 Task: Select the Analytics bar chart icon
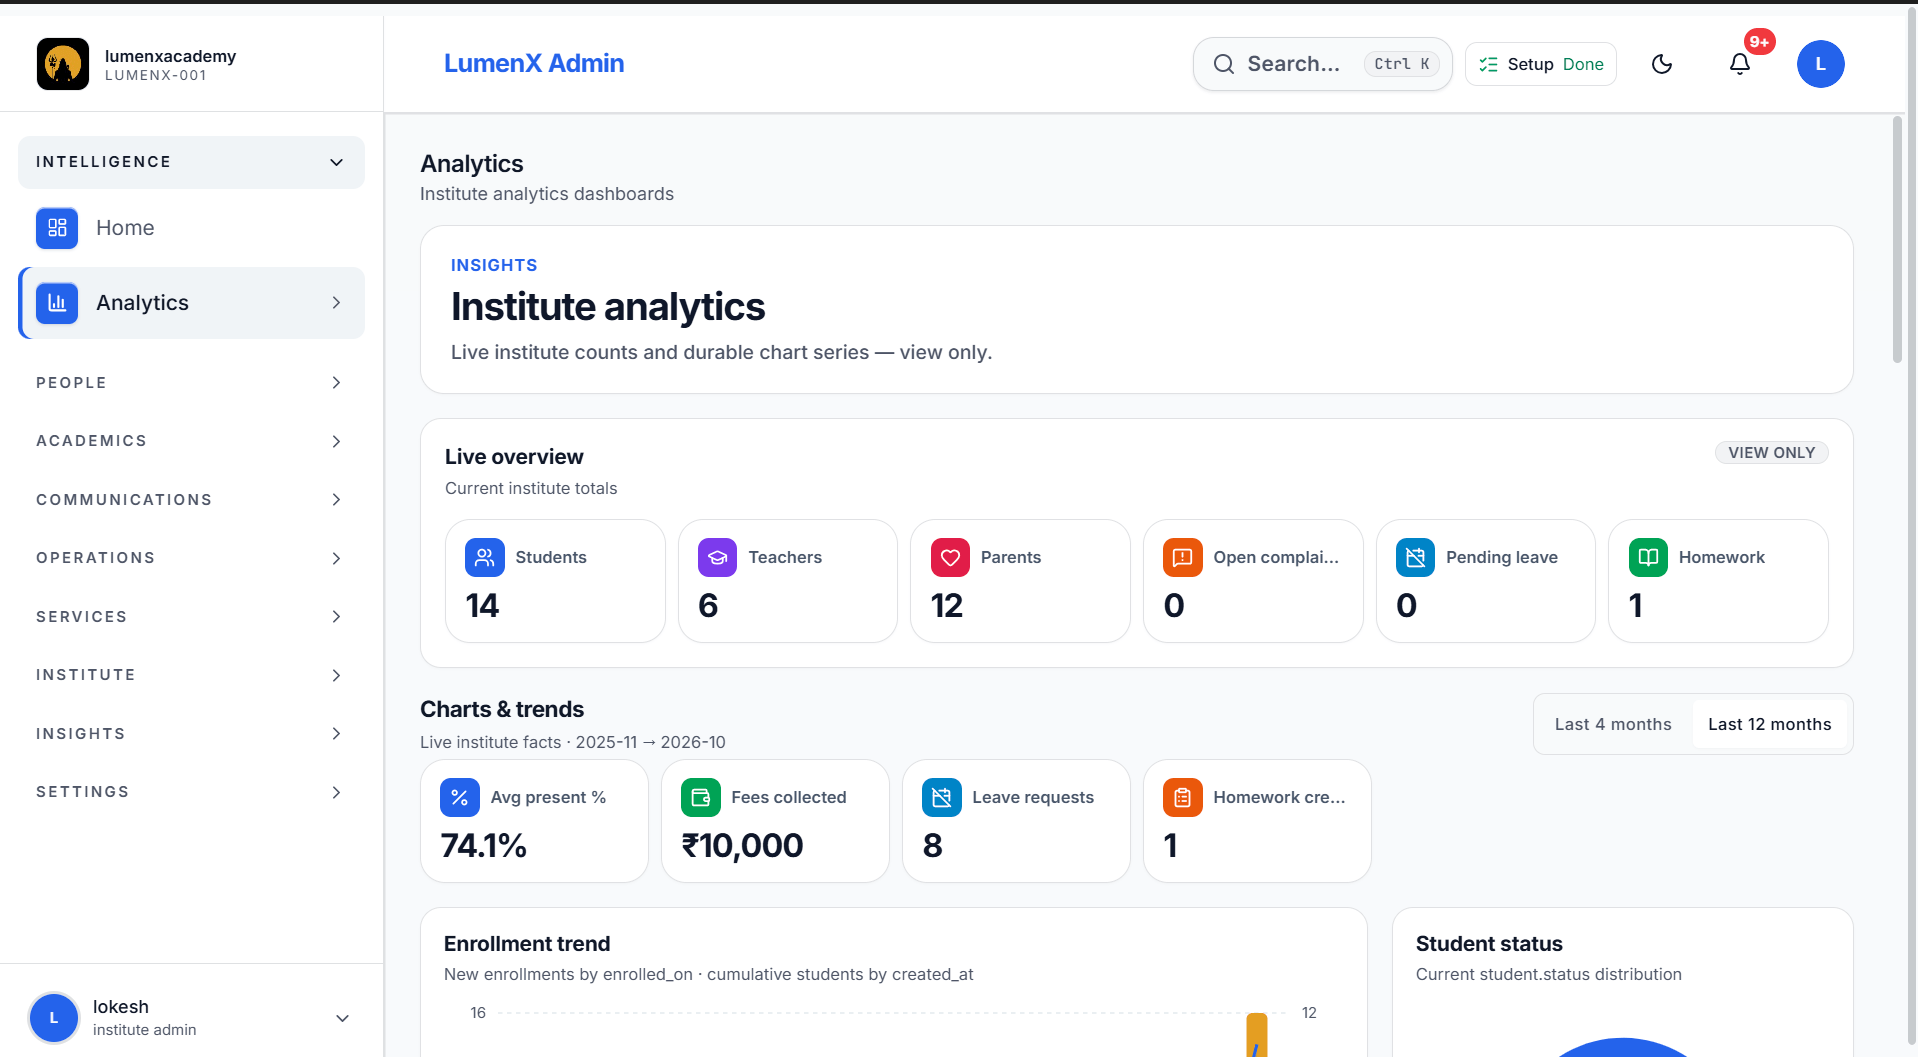pyautogui.click(x=57, y=303)
